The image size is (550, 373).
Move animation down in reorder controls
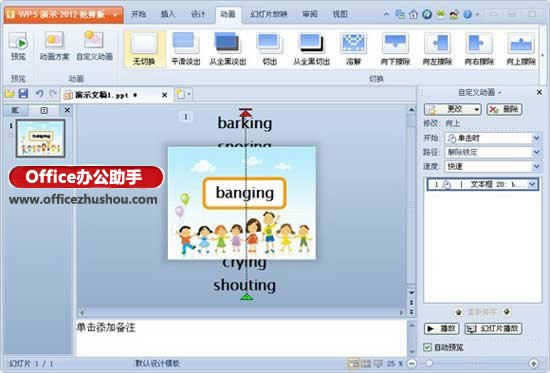507,312
